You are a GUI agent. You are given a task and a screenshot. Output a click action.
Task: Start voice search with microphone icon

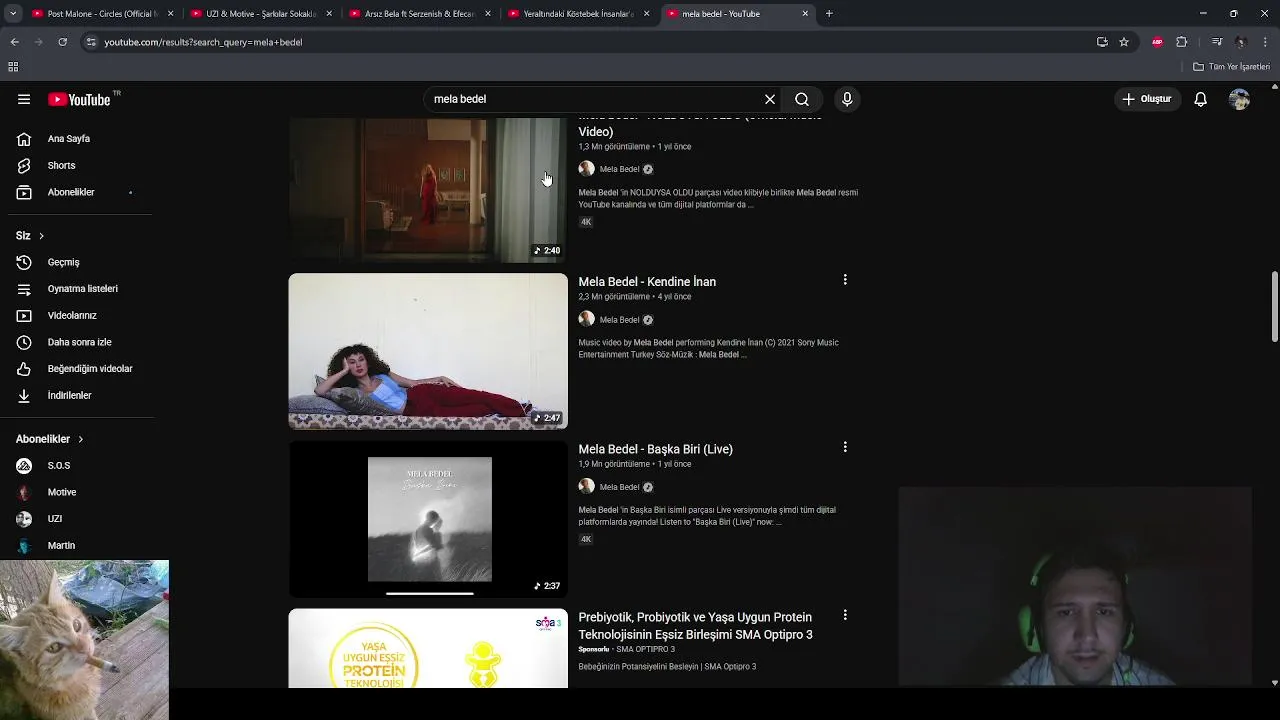coord(847,99)
